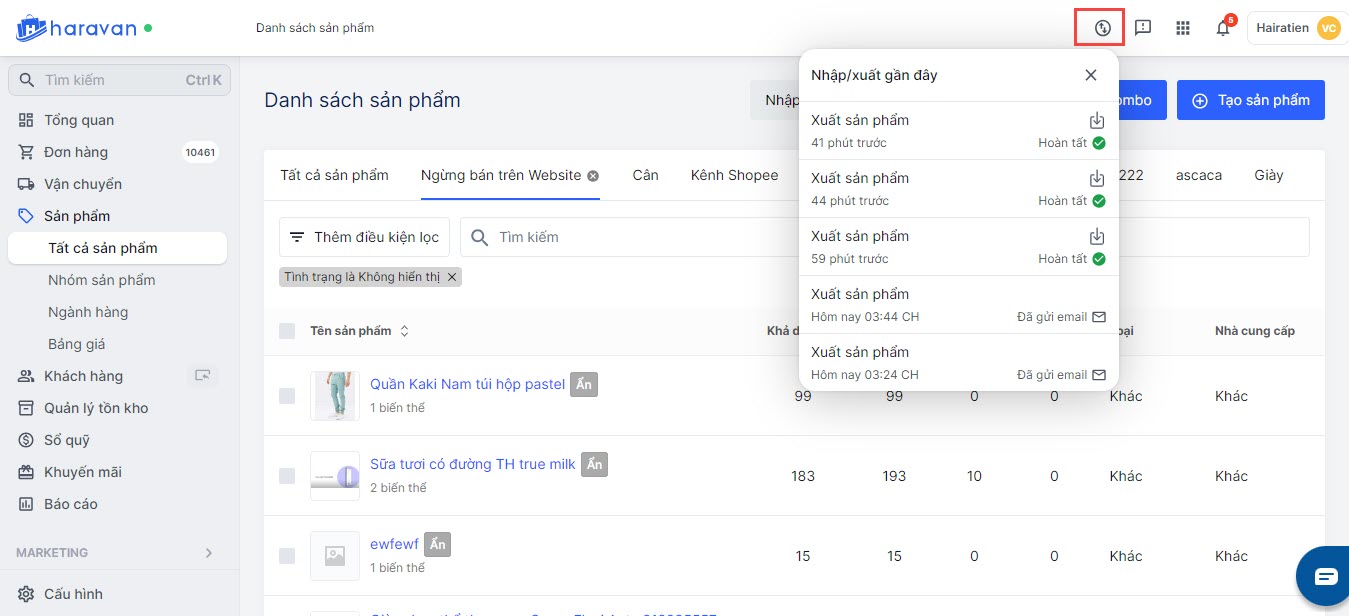Download the export from 44 phút trước
Viewport: 1349px width, 616px height.
pyautogui.click(x=1097, y=179)
